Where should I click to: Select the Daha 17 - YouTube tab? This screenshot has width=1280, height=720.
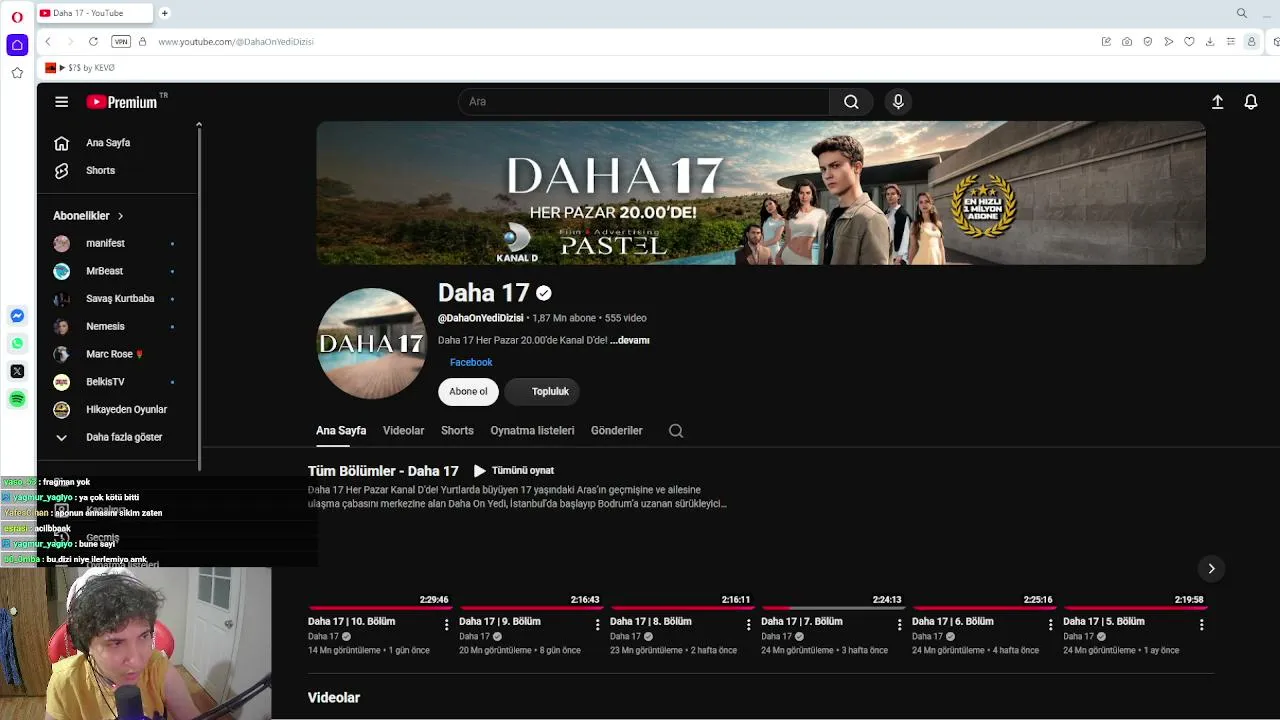[x=95, y=13]
